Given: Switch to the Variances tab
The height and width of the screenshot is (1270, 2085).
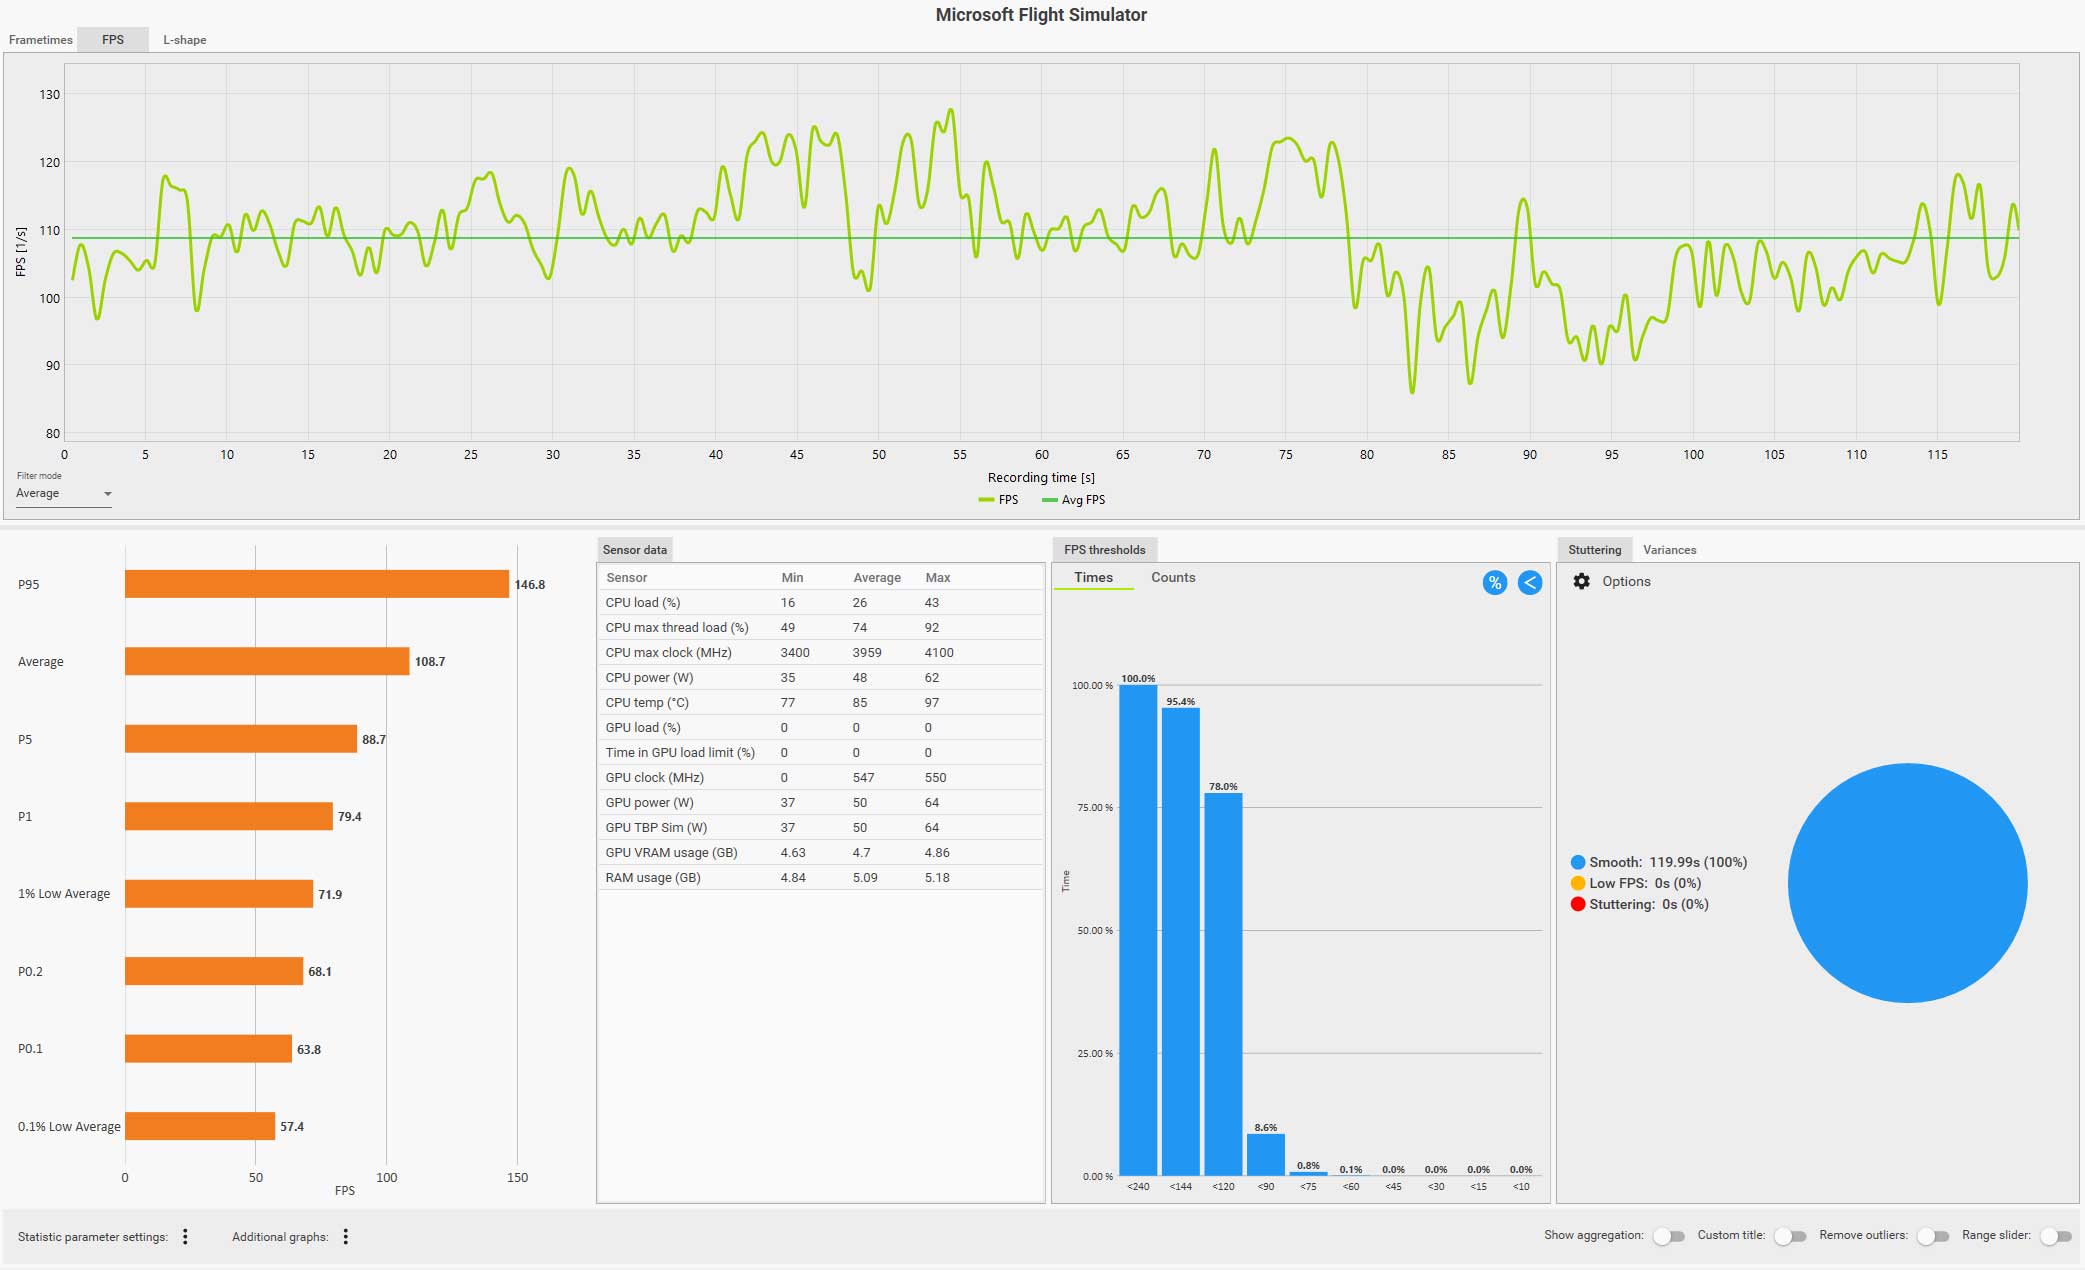Looking at the screenshot, I should click(1669, 550).
